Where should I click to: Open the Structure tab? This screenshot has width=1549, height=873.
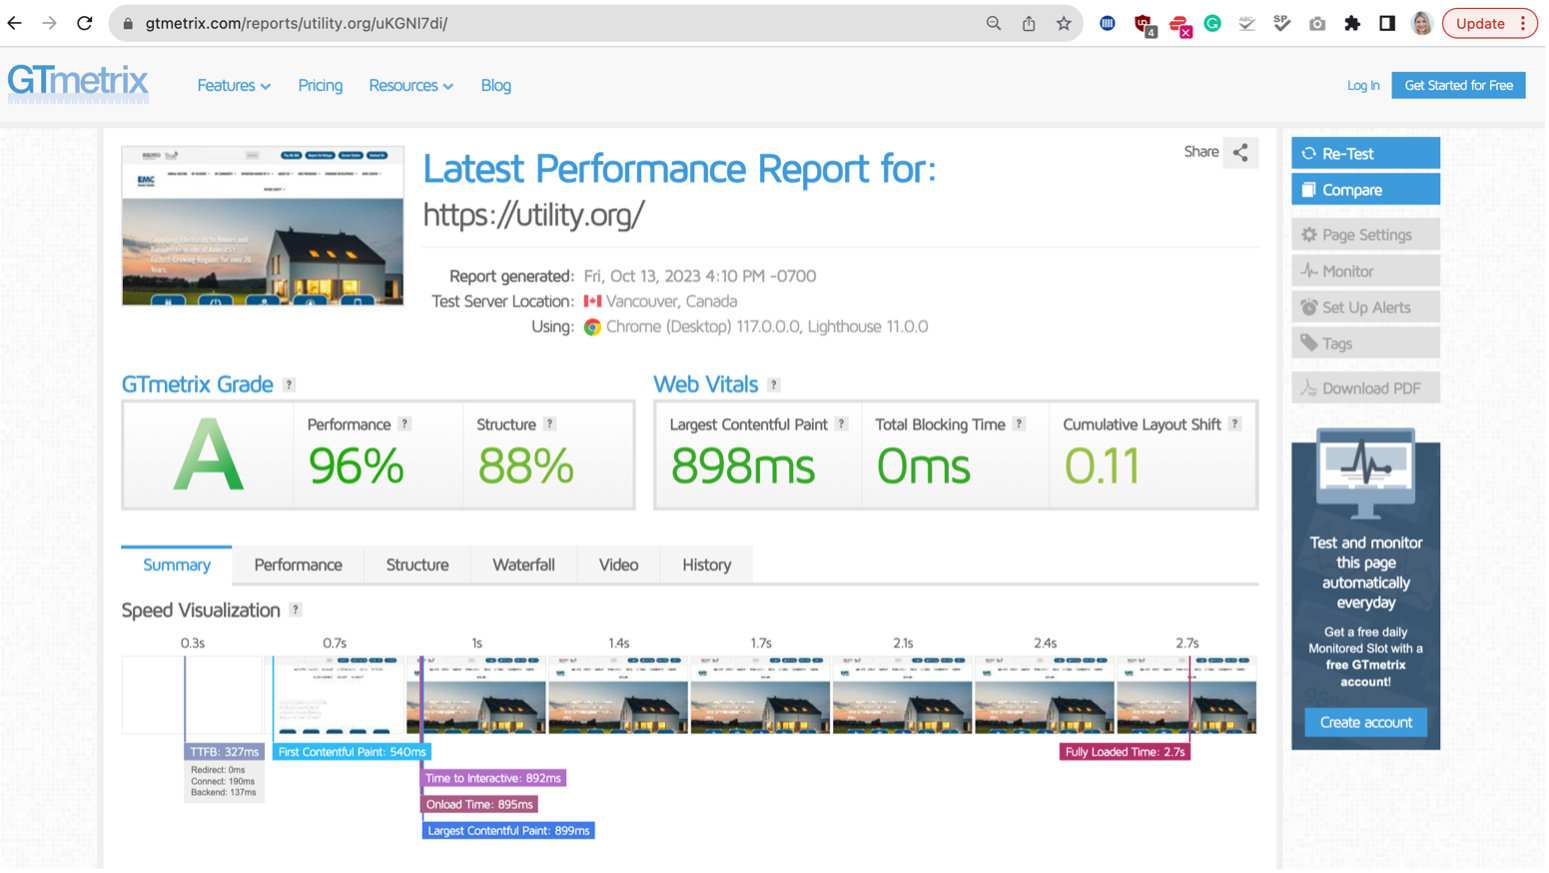[417, 565]
